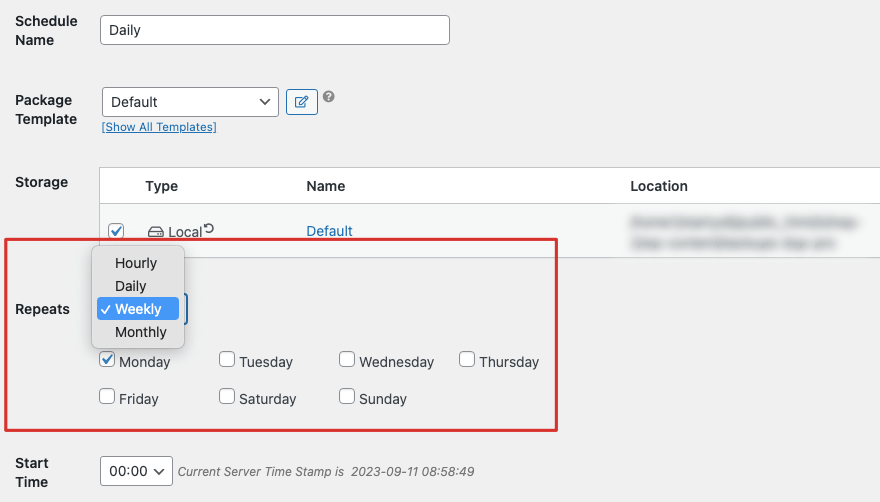Click the Schedule Name input field
The image size is (880, 502).
point(275,30)
